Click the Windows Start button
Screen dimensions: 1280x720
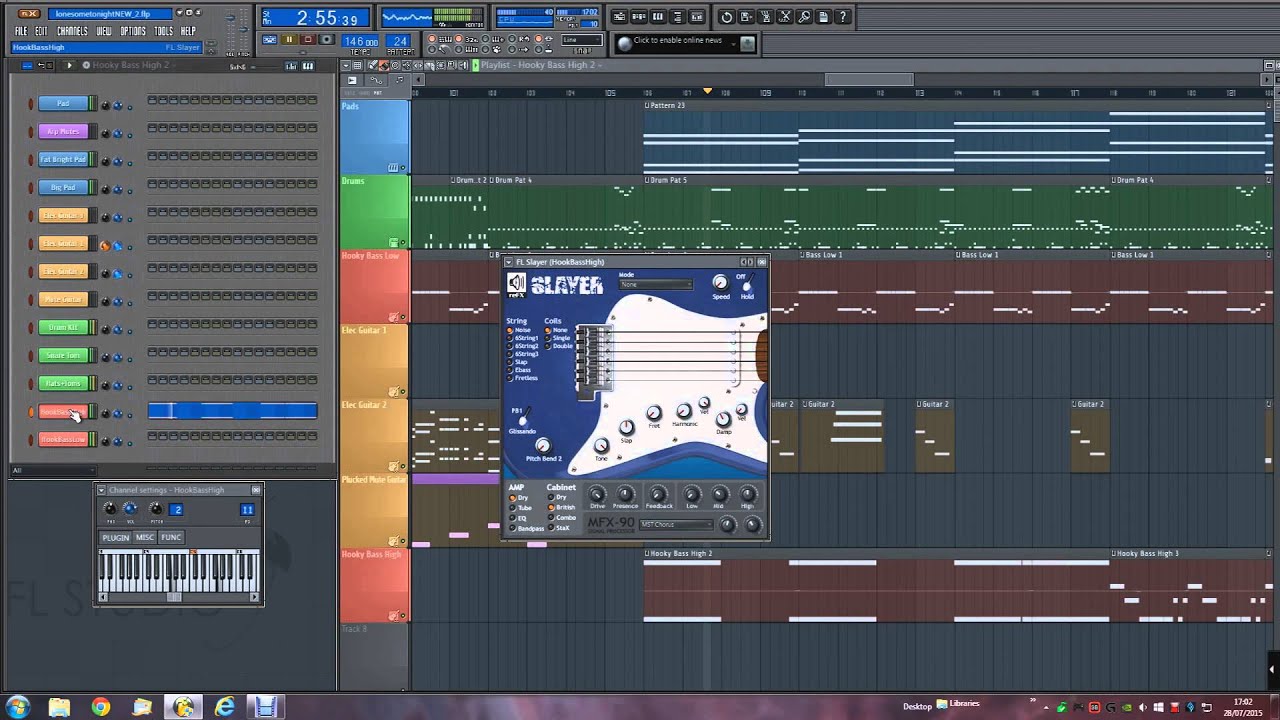(17, 707)
